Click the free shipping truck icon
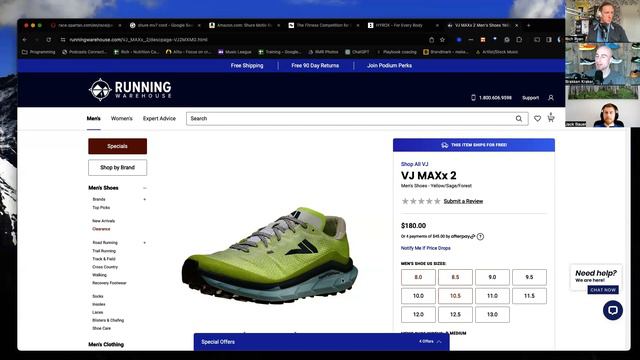640x360 pixels. coord(444,145)
